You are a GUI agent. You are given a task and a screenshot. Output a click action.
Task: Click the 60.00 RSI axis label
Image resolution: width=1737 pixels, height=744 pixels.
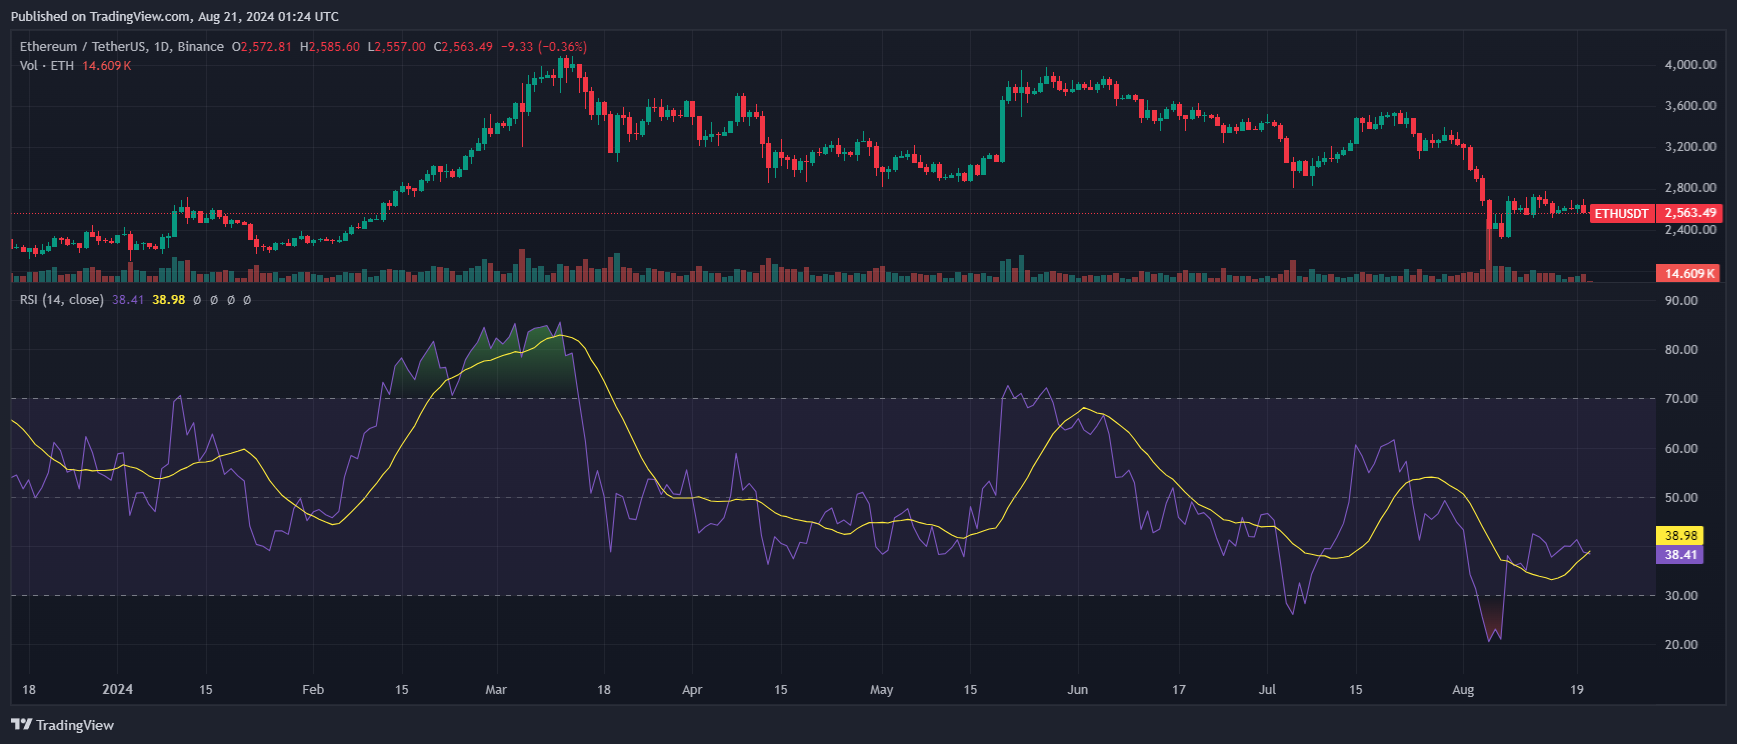click(1681, 449)
